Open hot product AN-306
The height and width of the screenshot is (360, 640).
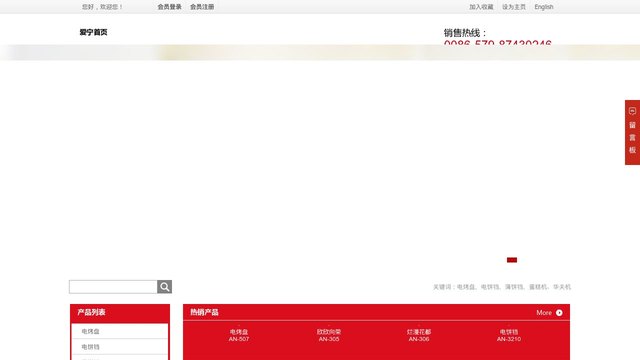coord(419,335)
